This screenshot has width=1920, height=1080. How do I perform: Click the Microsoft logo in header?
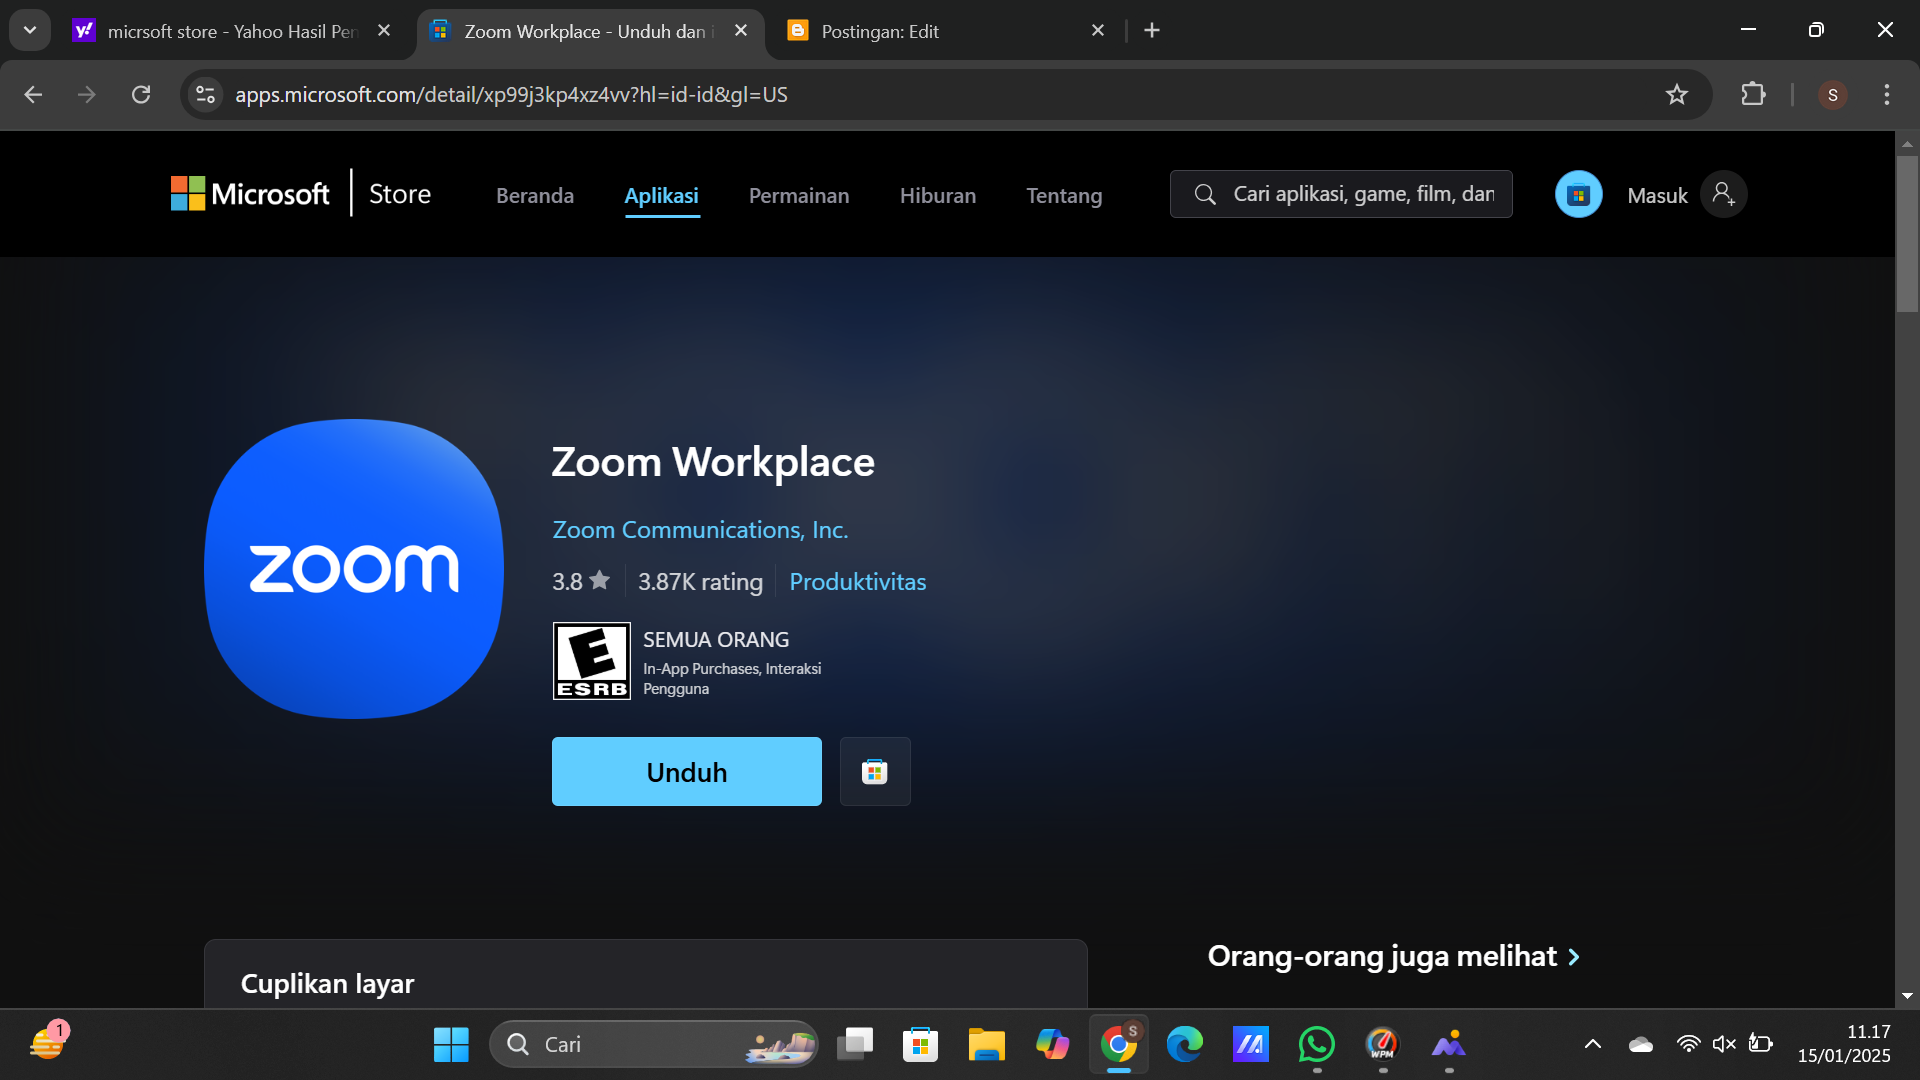tap(250, 194)
